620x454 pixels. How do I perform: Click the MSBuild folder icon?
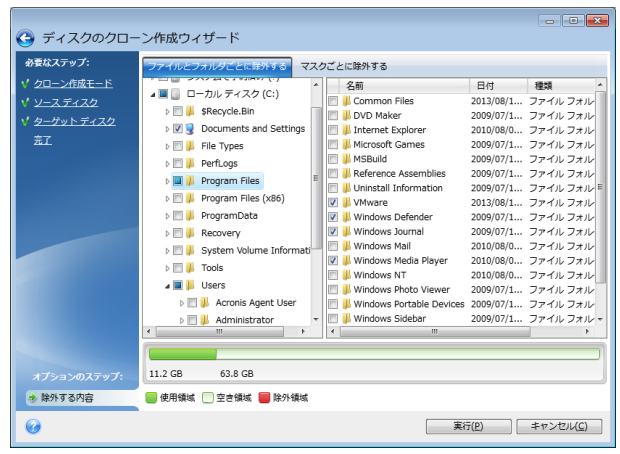click(x=347, y=159)
